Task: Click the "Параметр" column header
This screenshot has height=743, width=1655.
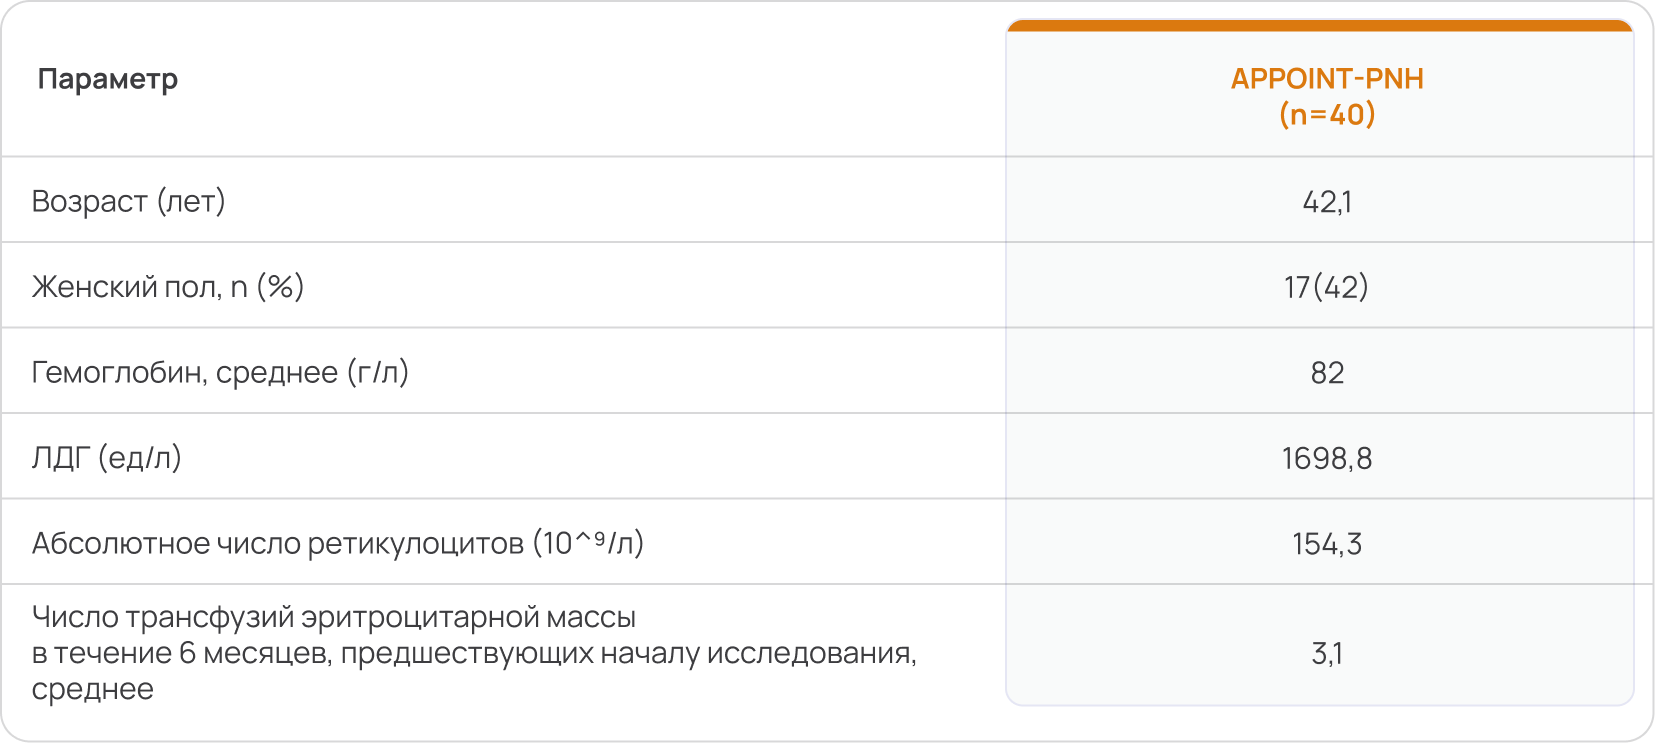Action: [x=108, y=79]
